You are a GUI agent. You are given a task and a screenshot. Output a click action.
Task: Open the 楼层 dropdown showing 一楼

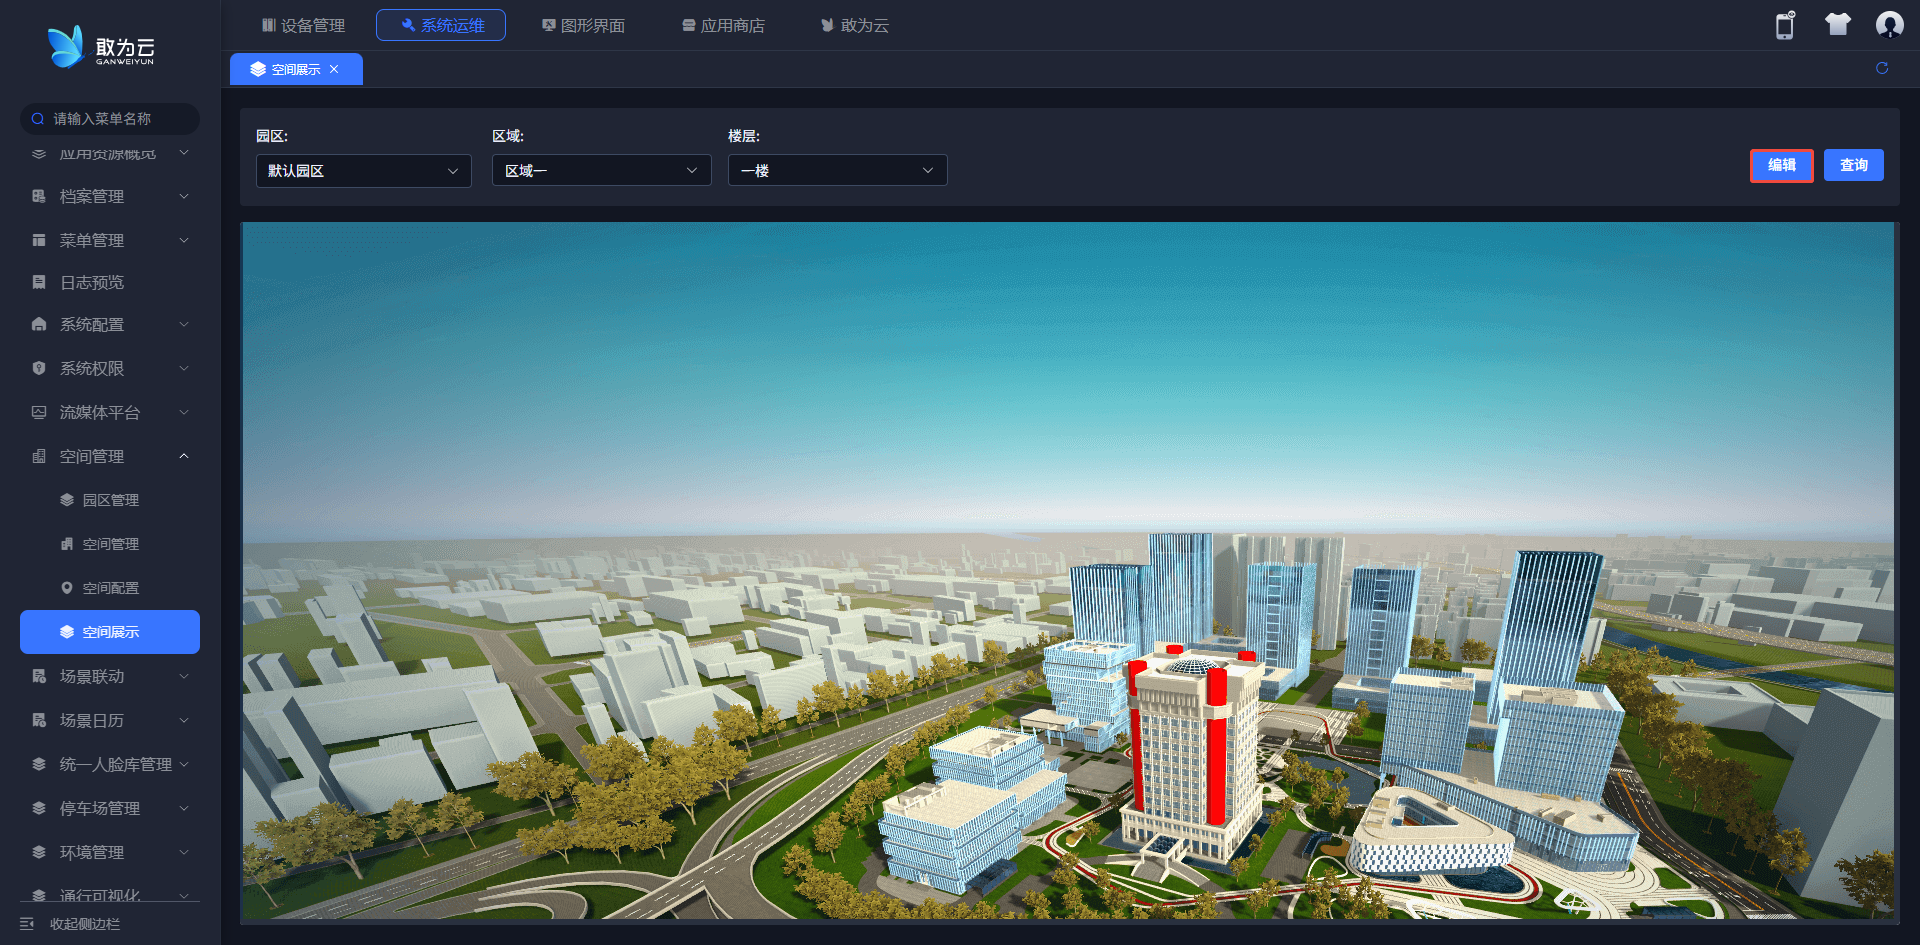pyautogui.click(x=838, y=171)
